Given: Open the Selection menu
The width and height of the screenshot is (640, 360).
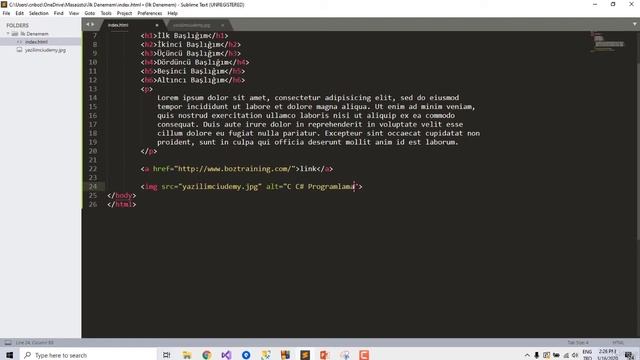Looking at the screenshot, I should [x=39, y=13].
